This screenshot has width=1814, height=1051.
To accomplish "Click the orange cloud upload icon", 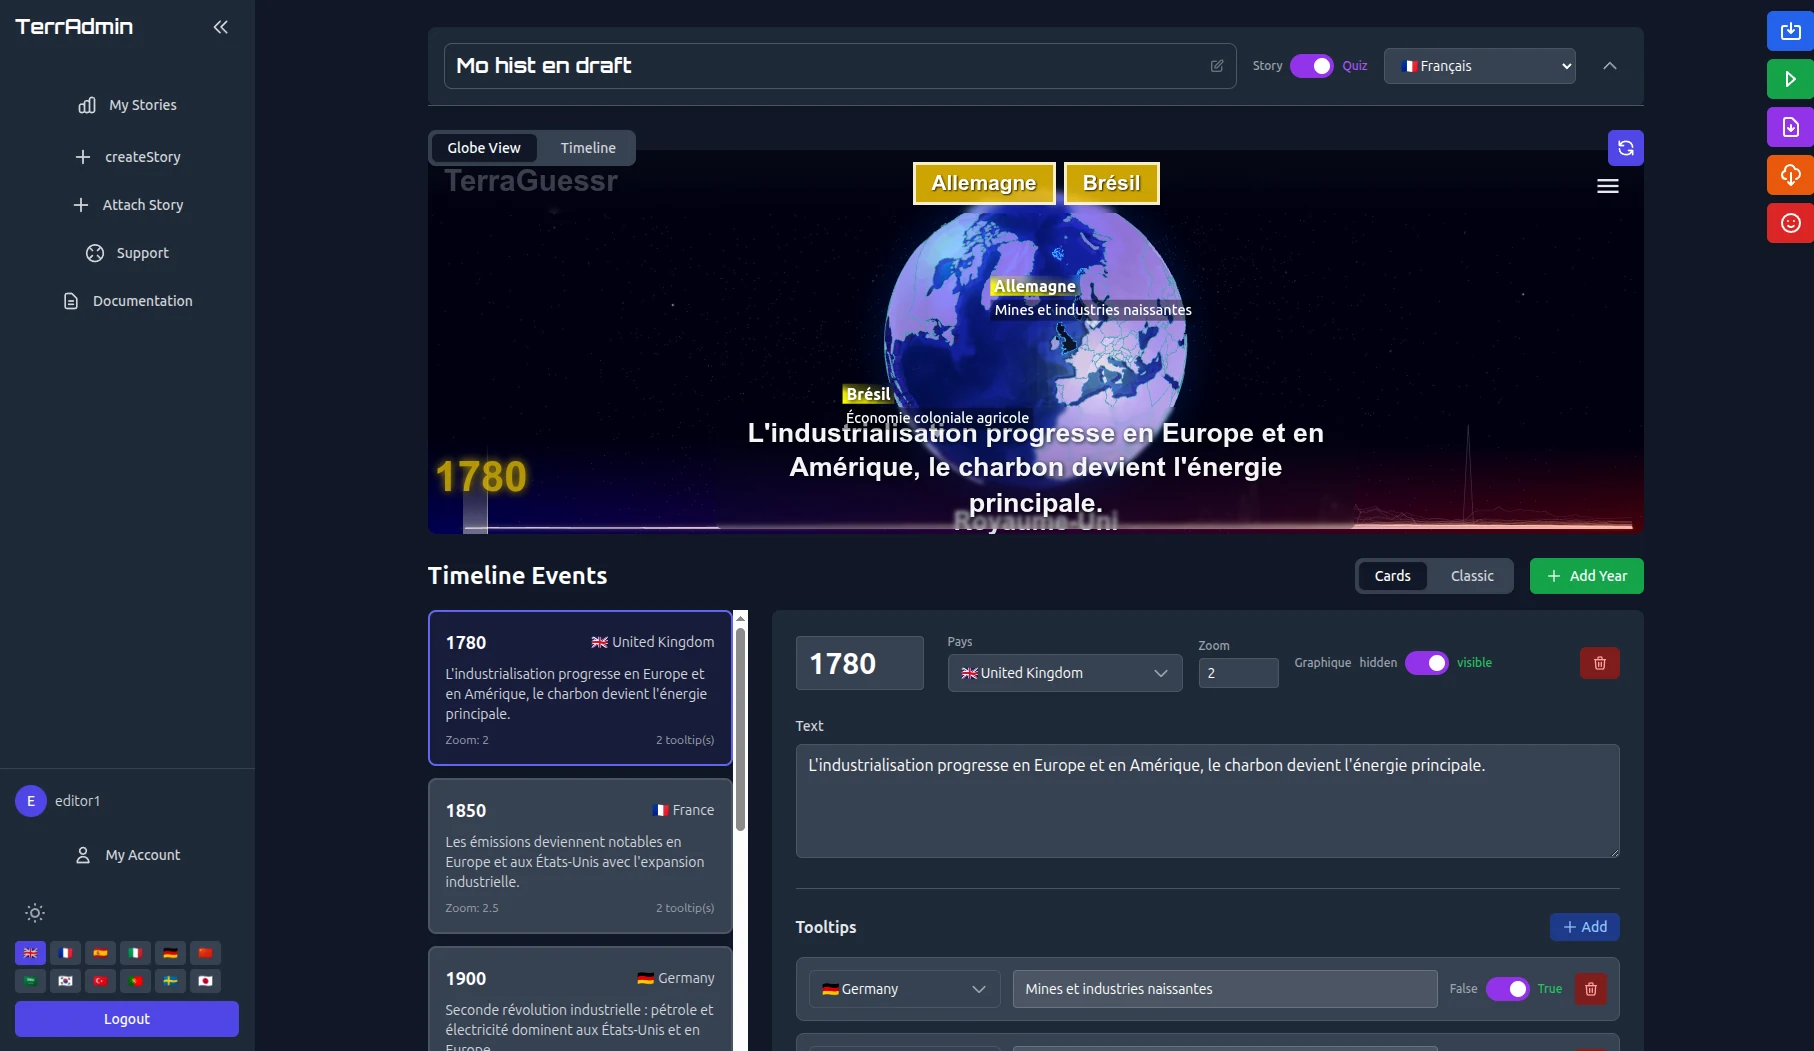I will coord(1790,175).
